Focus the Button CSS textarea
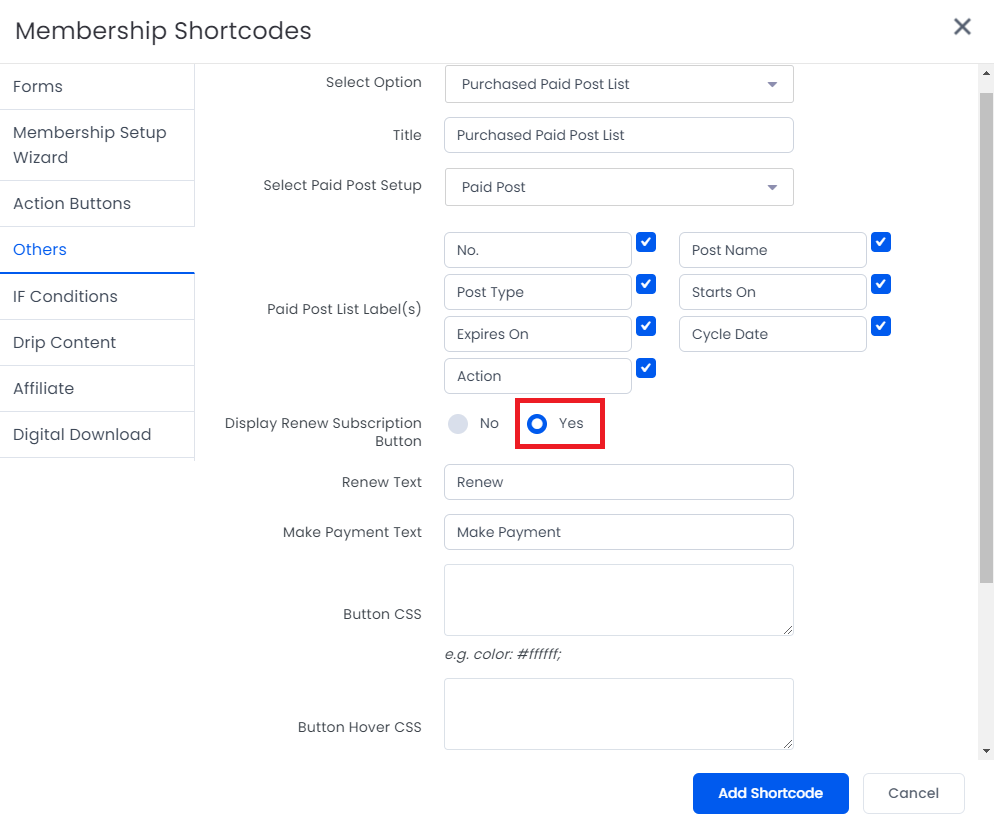This screenshot has width=994, height=825. (x=619, y=600)
